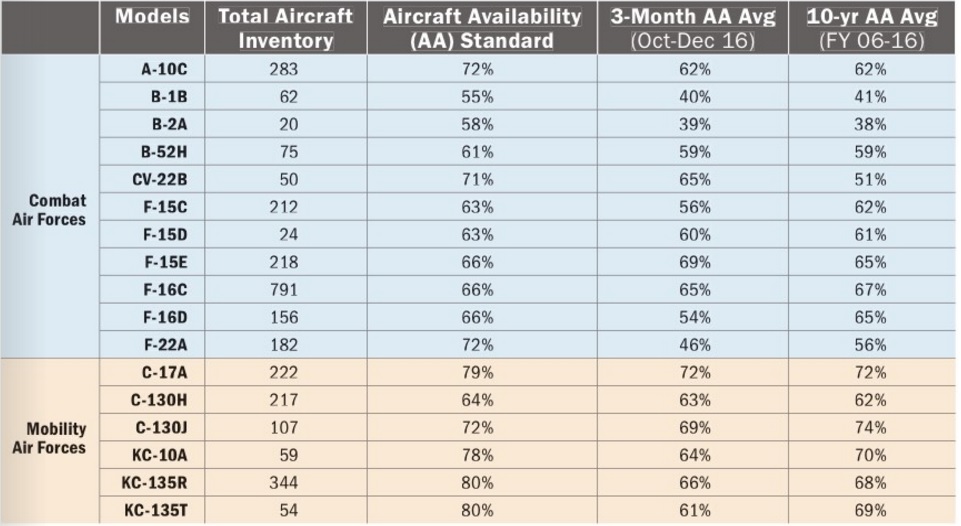
Task: Click the F-16C inventory value 791
Action: click(285, 290)
